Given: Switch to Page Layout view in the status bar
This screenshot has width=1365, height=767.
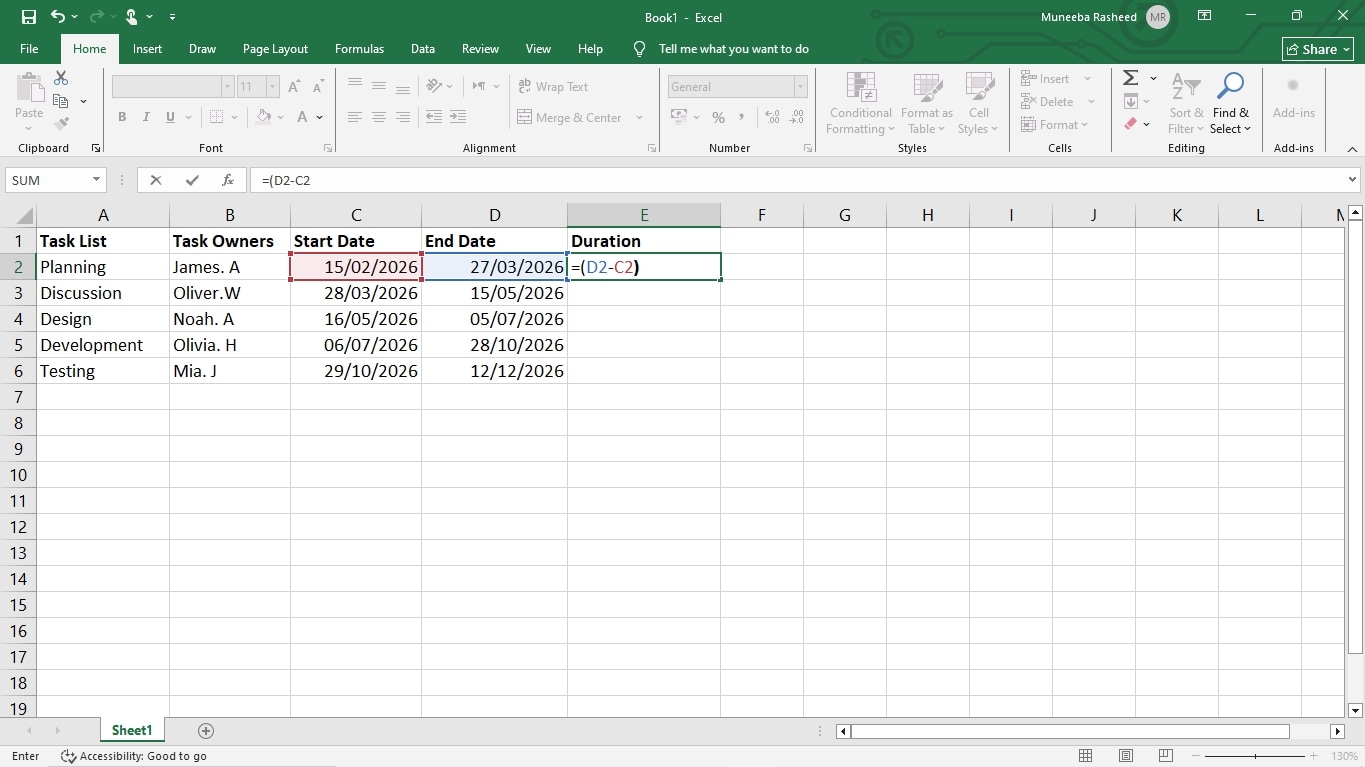Looking at the screenshot, I should [1126, 756].
